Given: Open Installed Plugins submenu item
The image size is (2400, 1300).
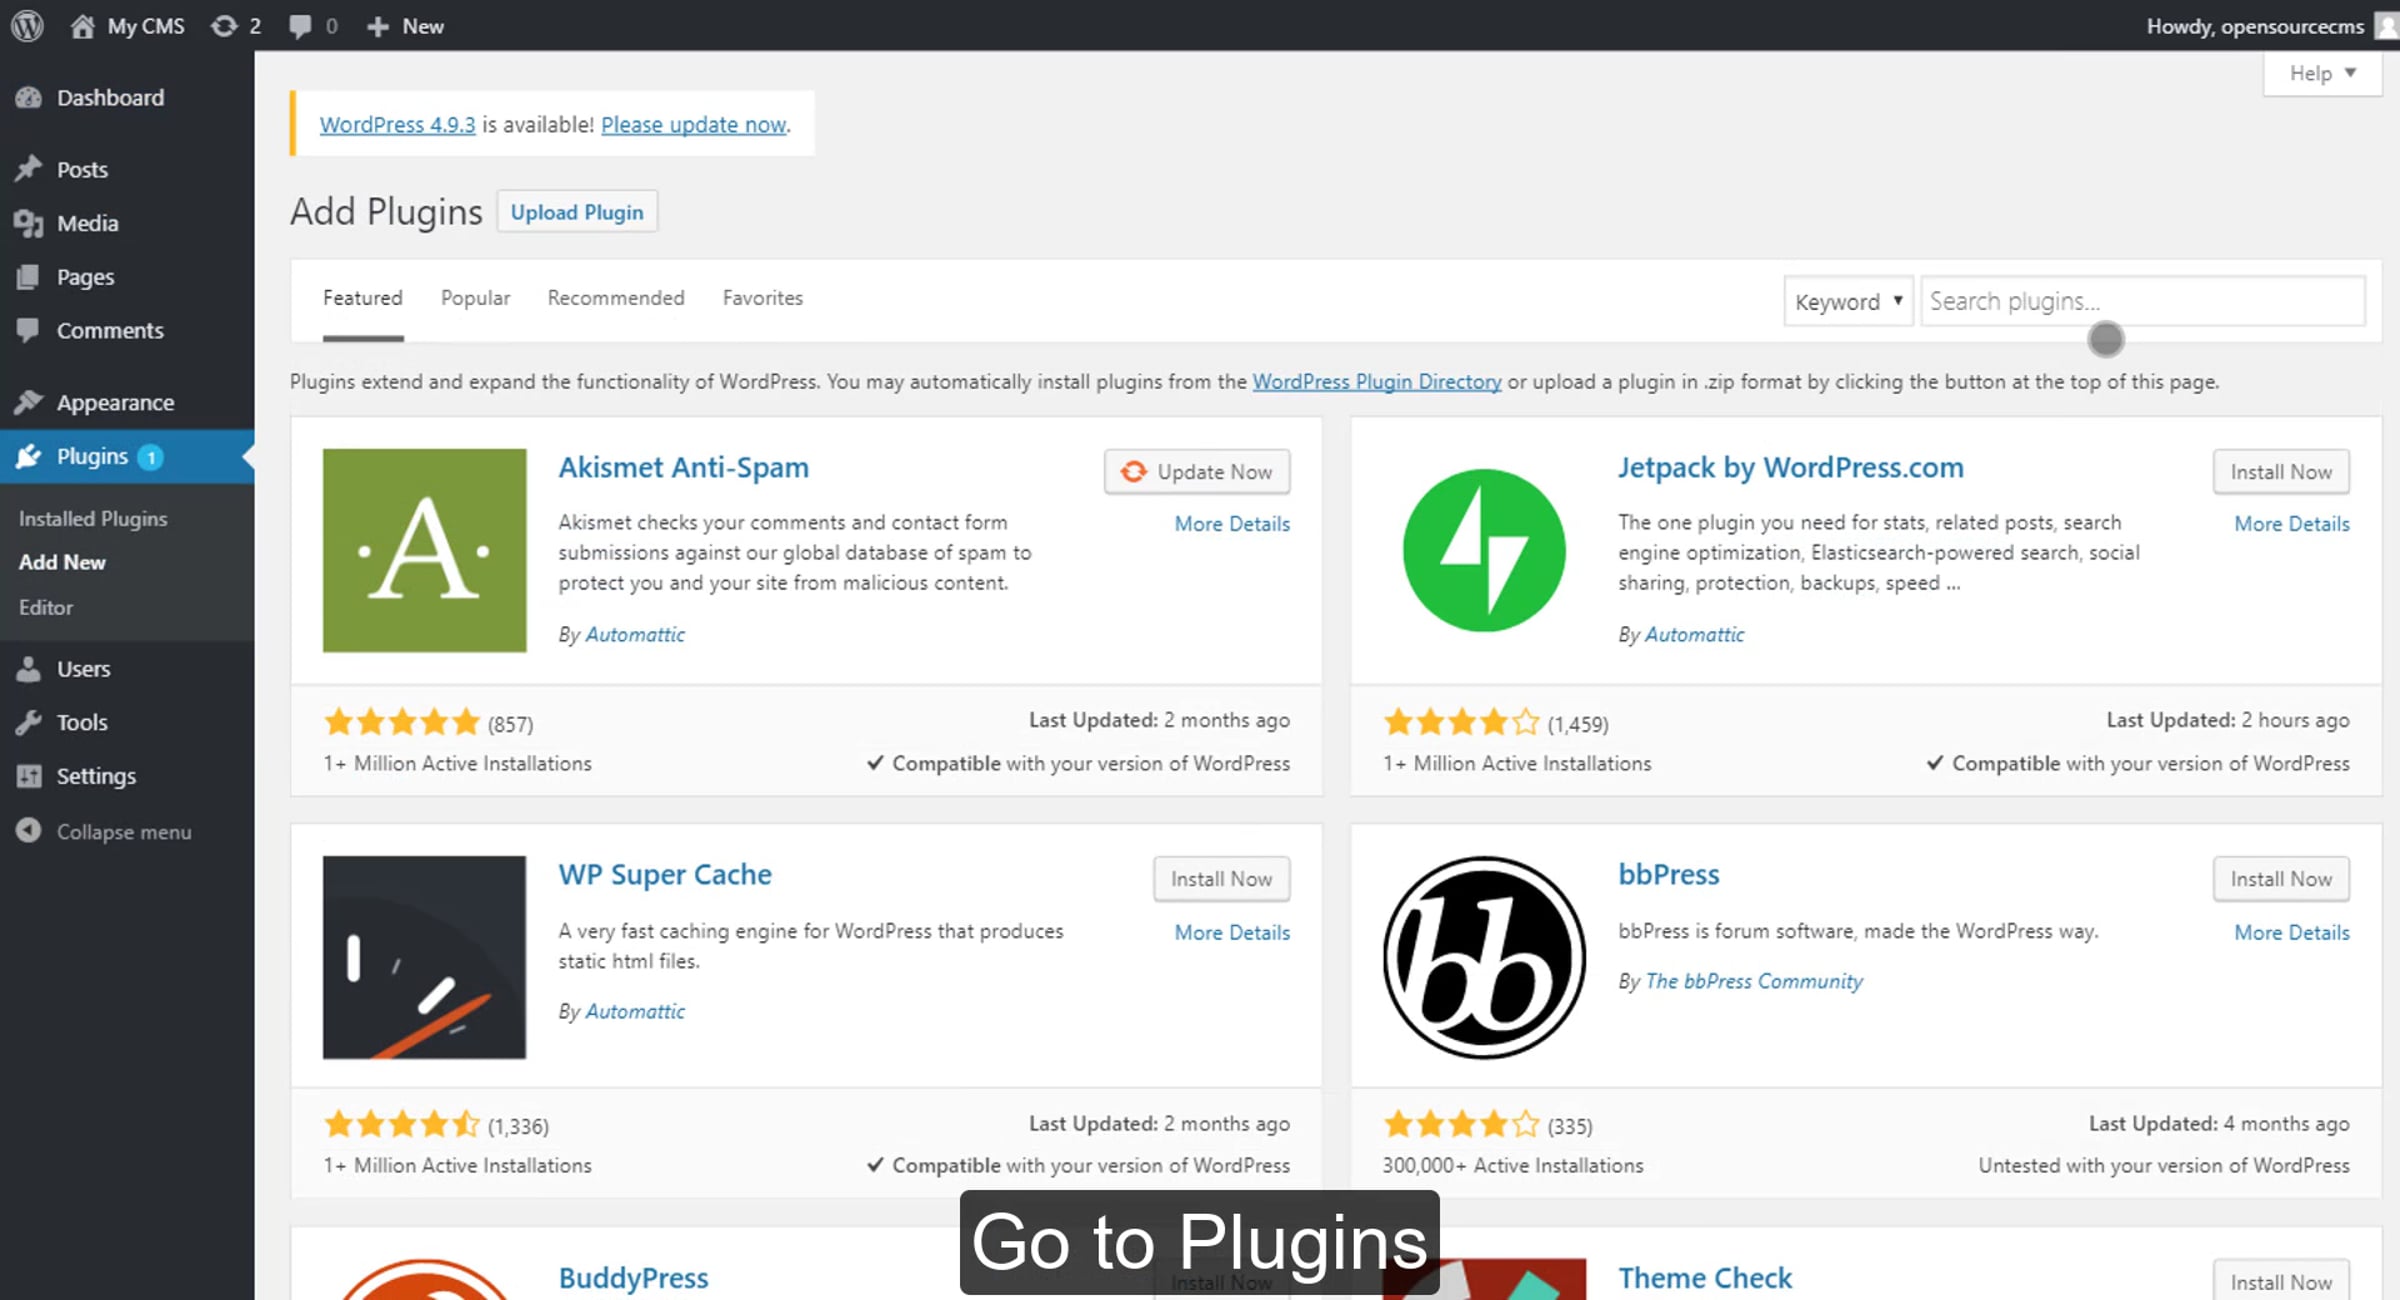Looking at the screenshot, I should click(x=93, y=518).
